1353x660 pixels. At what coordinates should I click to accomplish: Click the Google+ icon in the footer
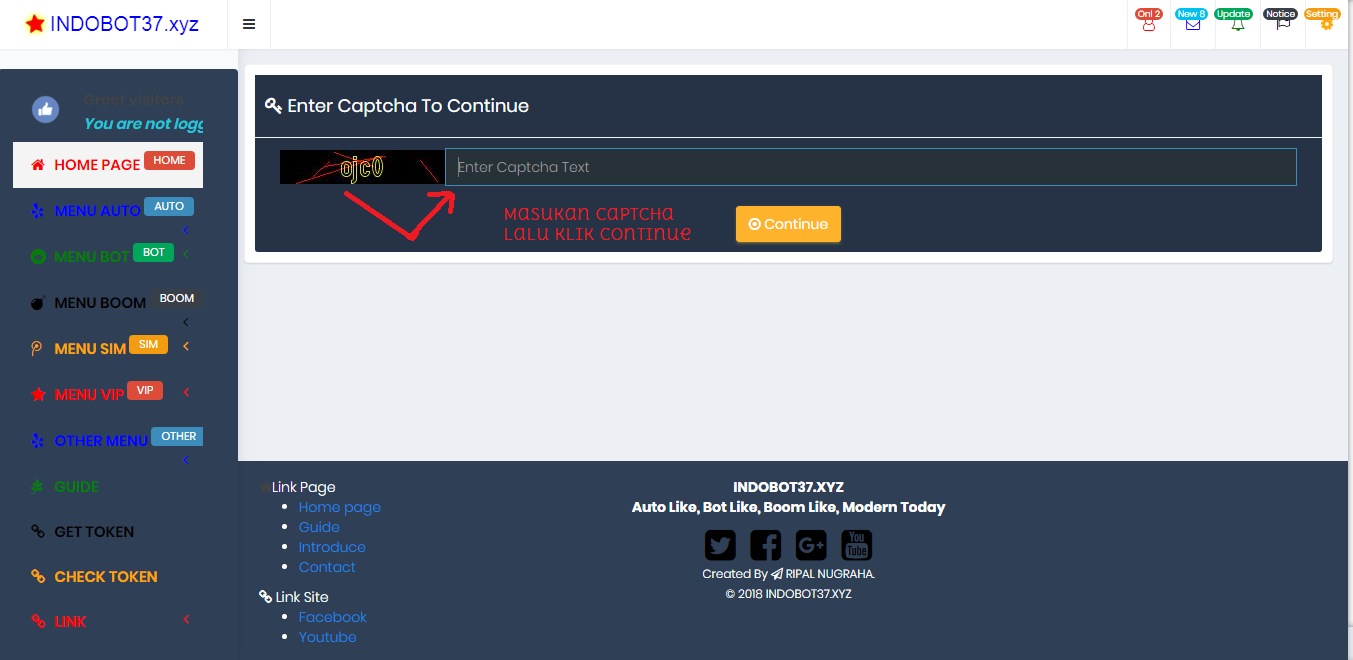pyautogui.click(x=810, y=544)
